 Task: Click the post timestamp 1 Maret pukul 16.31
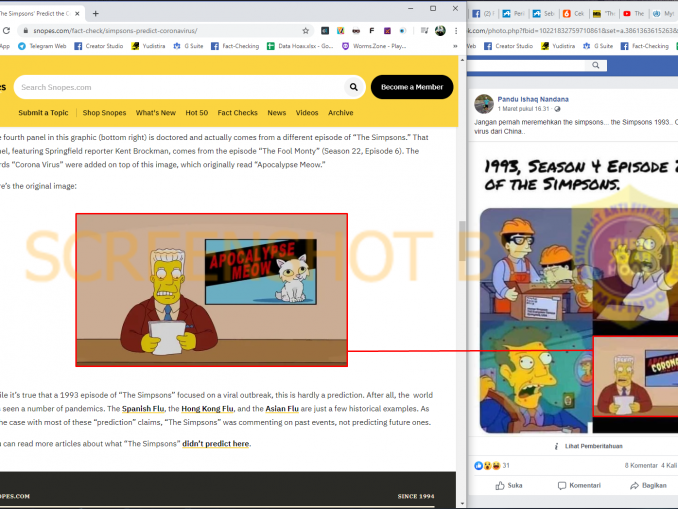point(524,109)
